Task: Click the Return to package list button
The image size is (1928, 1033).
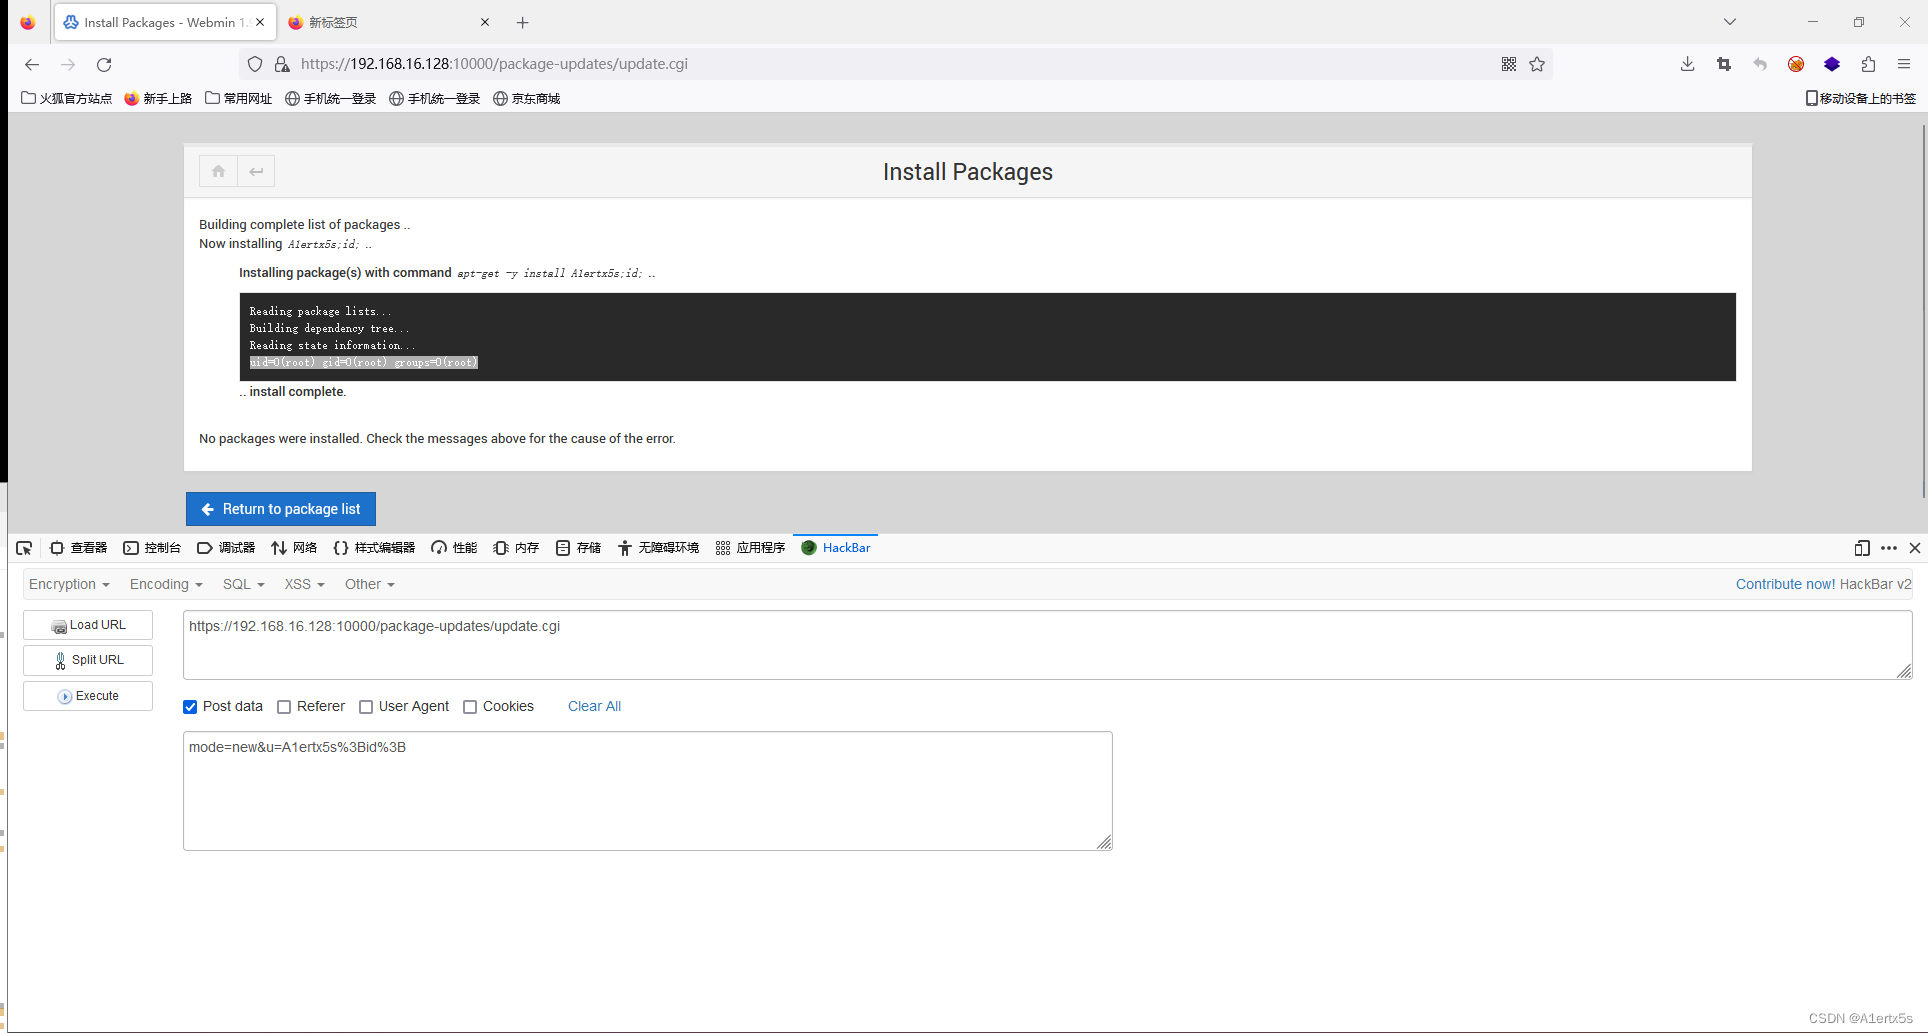Action: point(280,509)
